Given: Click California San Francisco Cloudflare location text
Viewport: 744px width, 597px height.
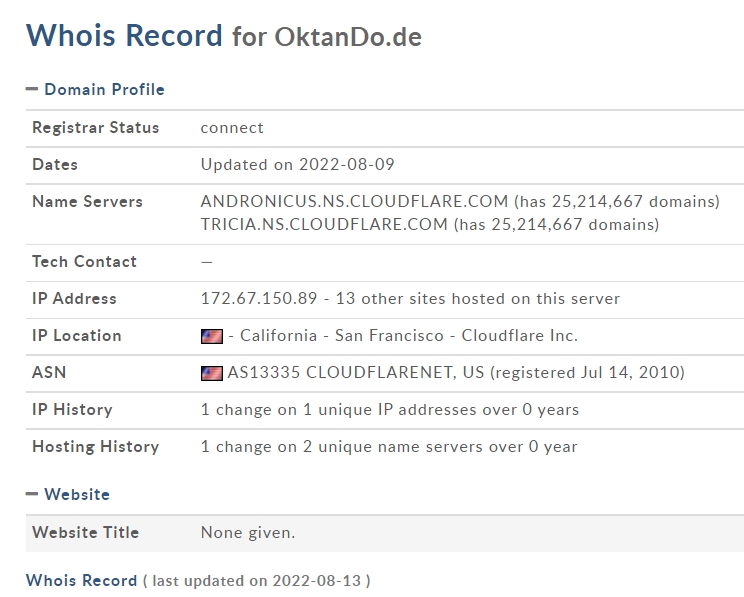Looking at the screenshot, I should (x=403, y=336).
